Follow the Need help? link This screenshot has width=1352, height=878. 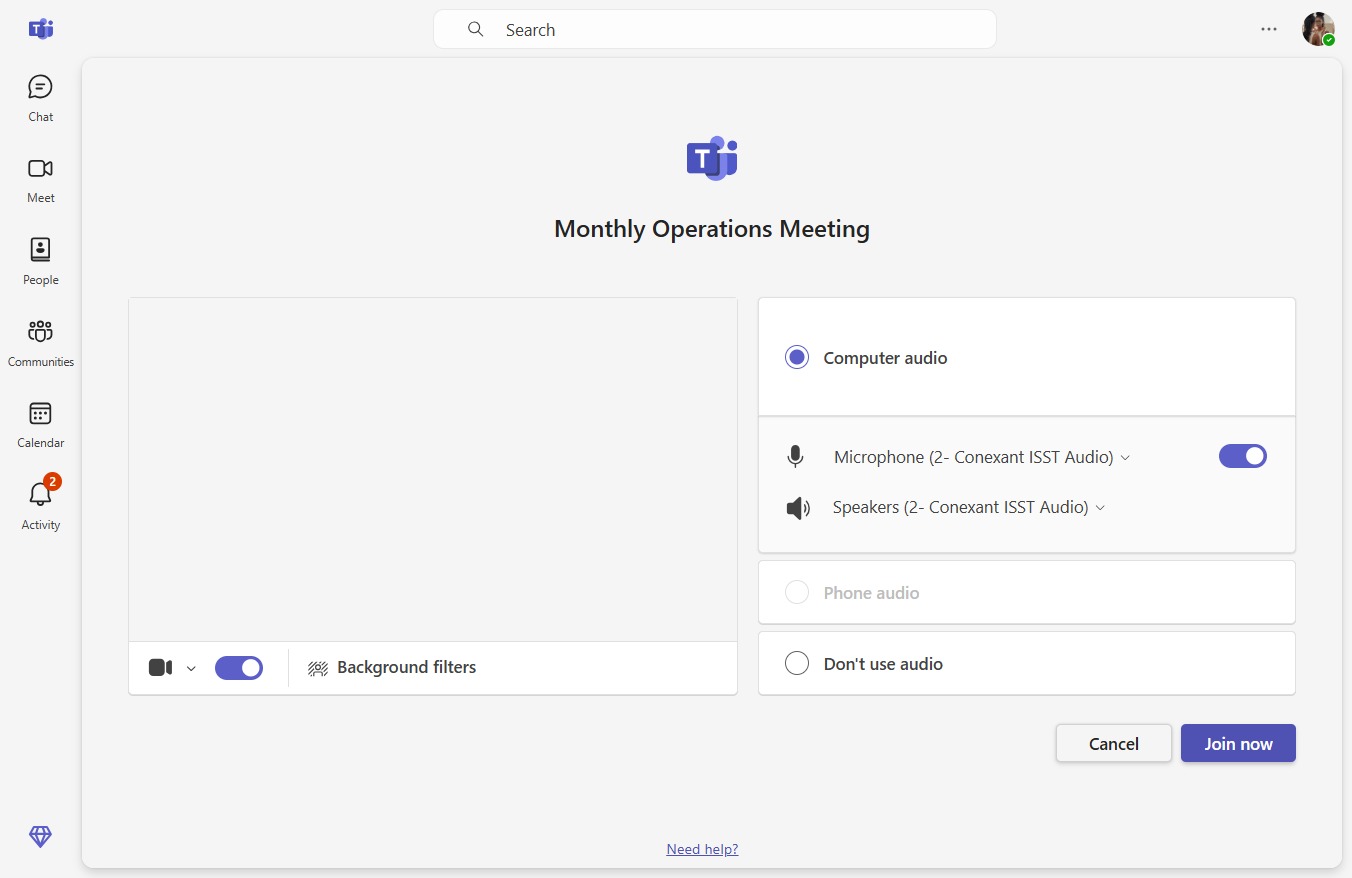(702, 849)
